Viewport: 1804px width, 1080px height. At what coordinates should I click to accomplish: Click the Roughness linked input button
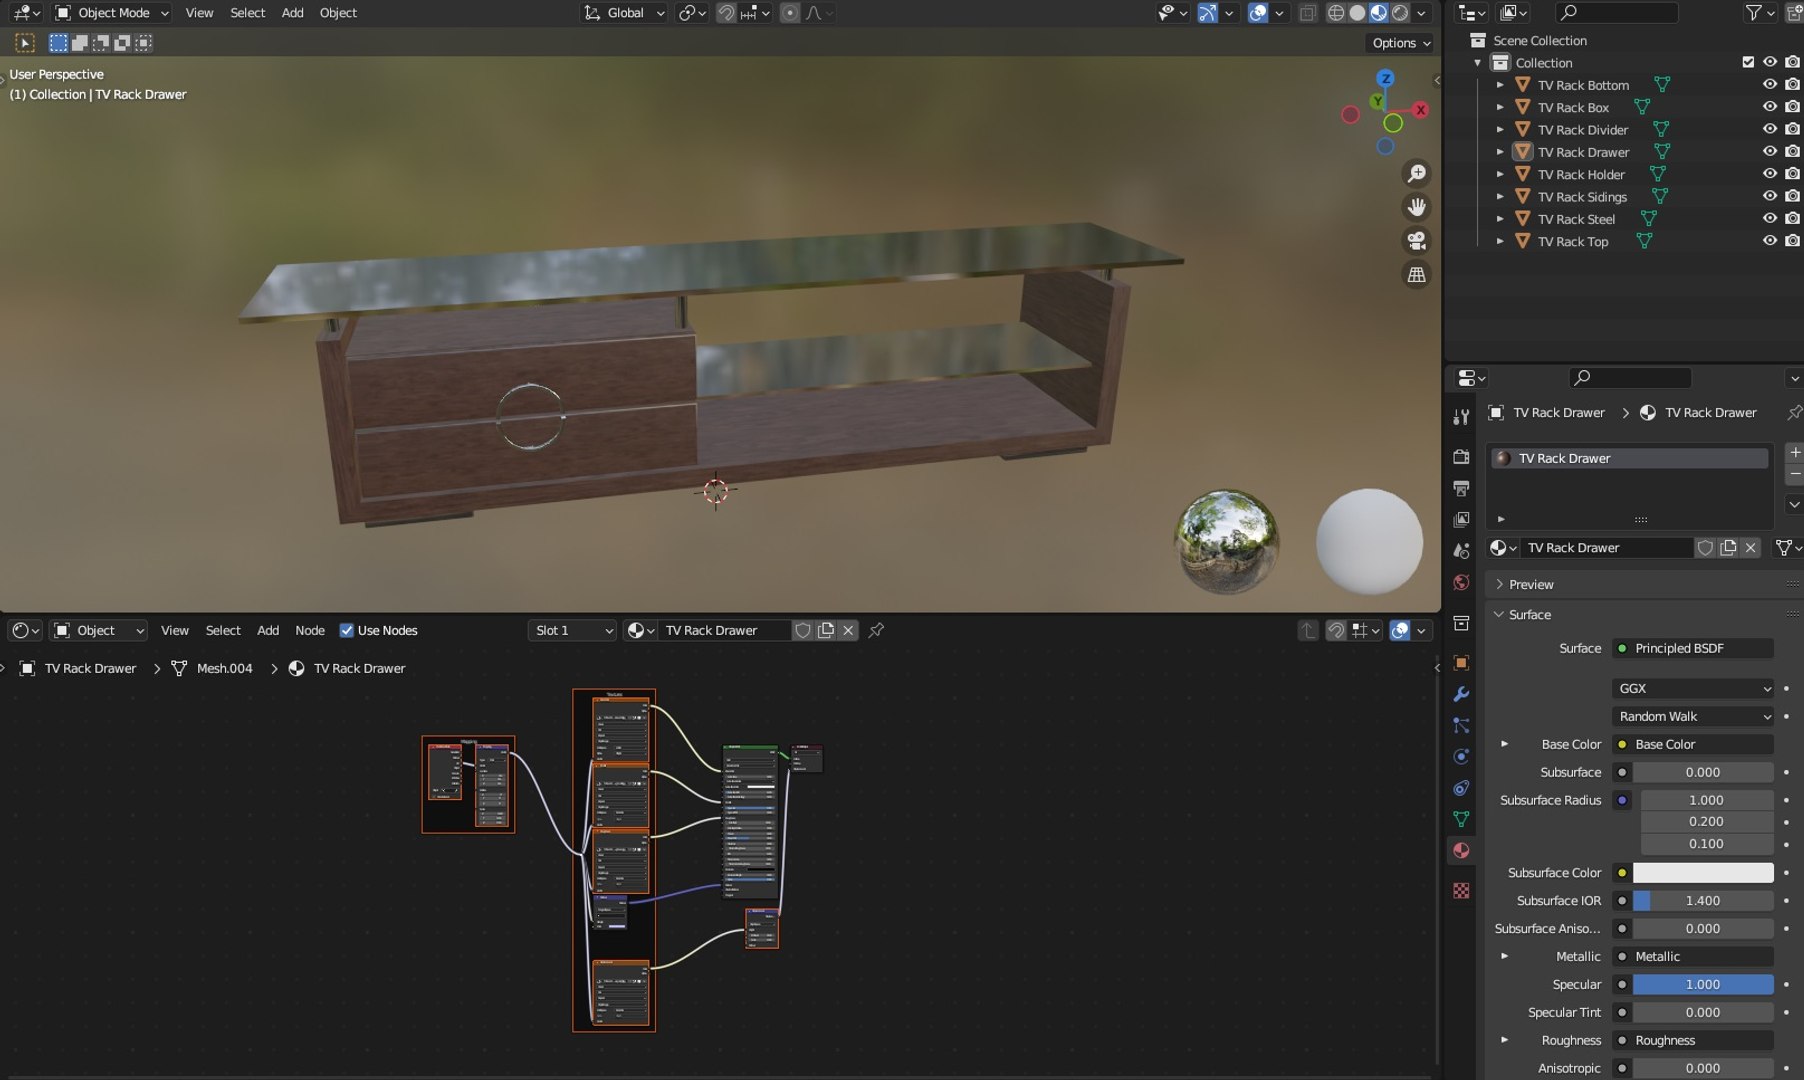click(x=1693, y=1040)
